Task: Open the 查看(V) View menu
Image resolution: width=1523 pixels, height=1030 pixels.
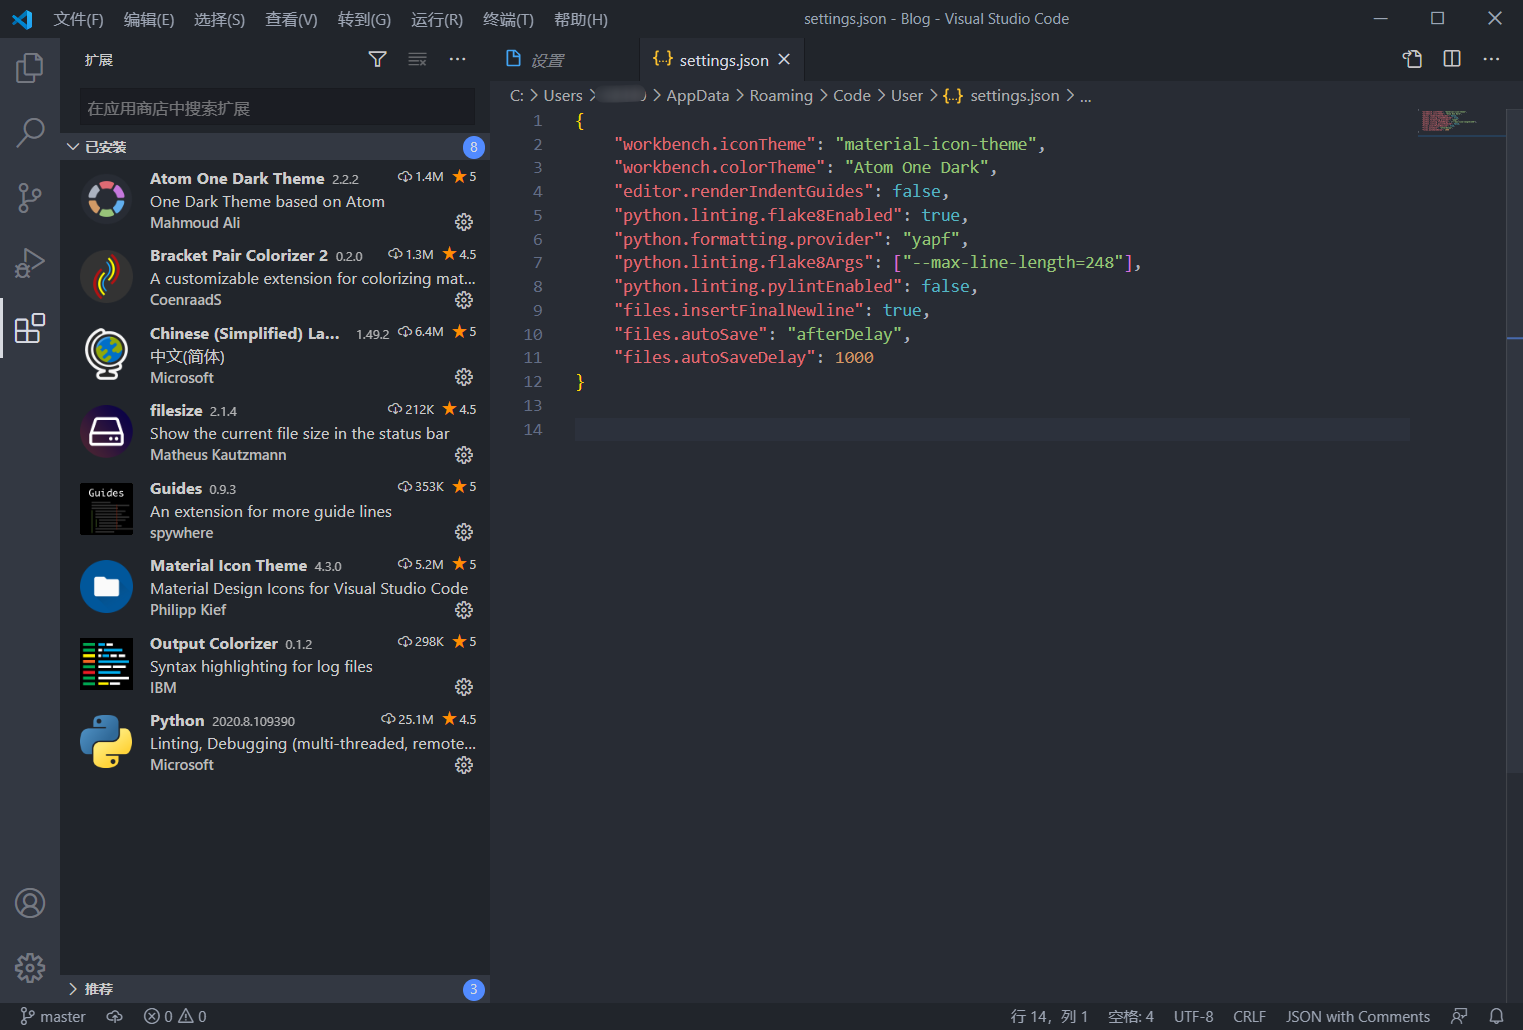Action: (291, 19)
